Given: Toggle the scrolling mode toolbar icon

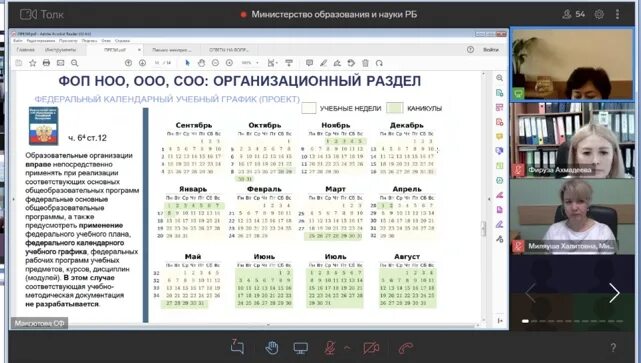Looking at the screenshot, I should click(x=289, y=63).
